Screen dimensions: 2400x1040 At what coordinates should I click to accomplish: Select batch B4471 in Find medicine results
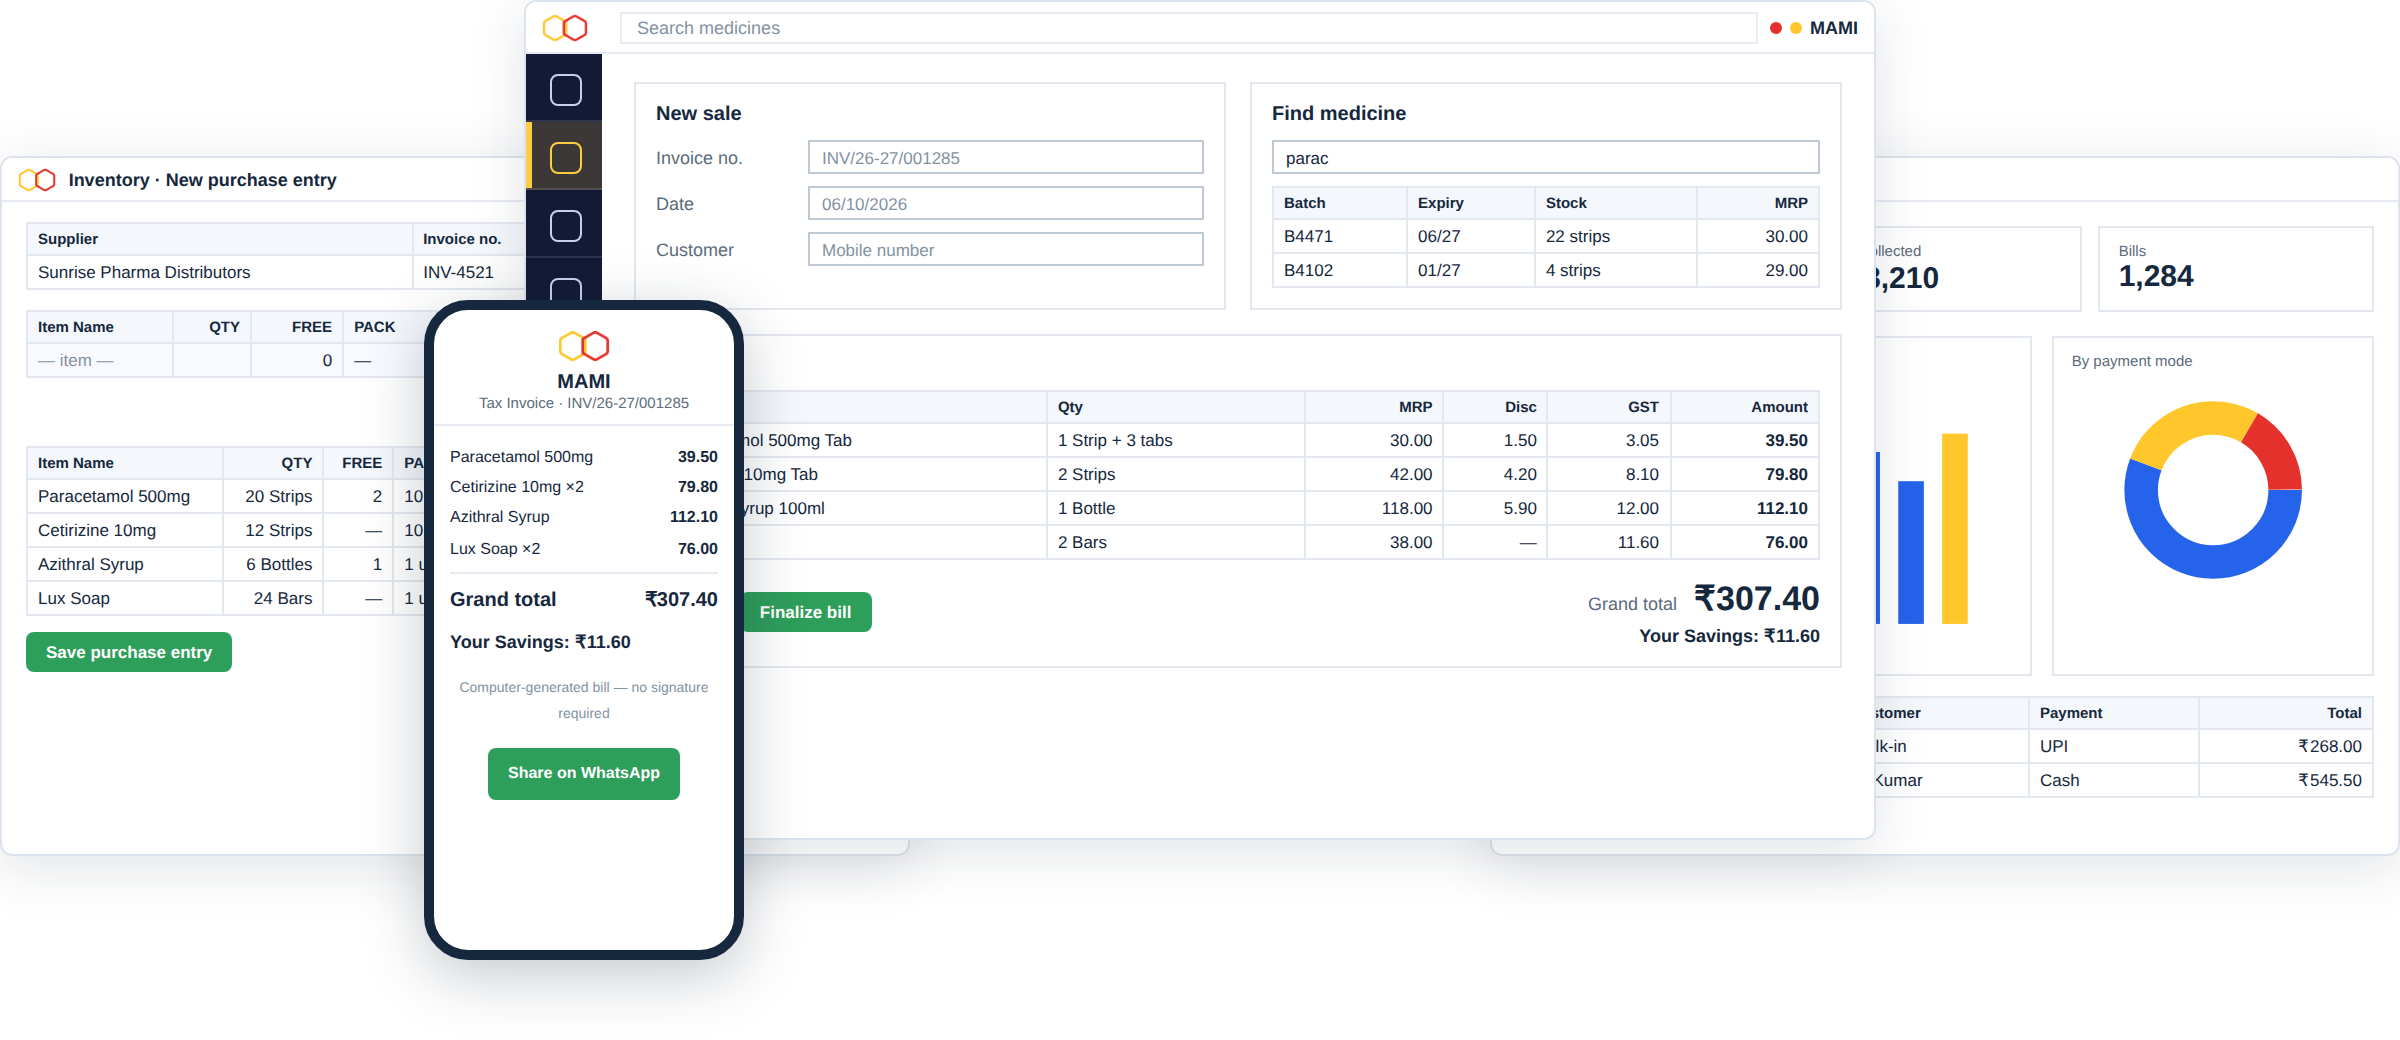point(1545,236)
